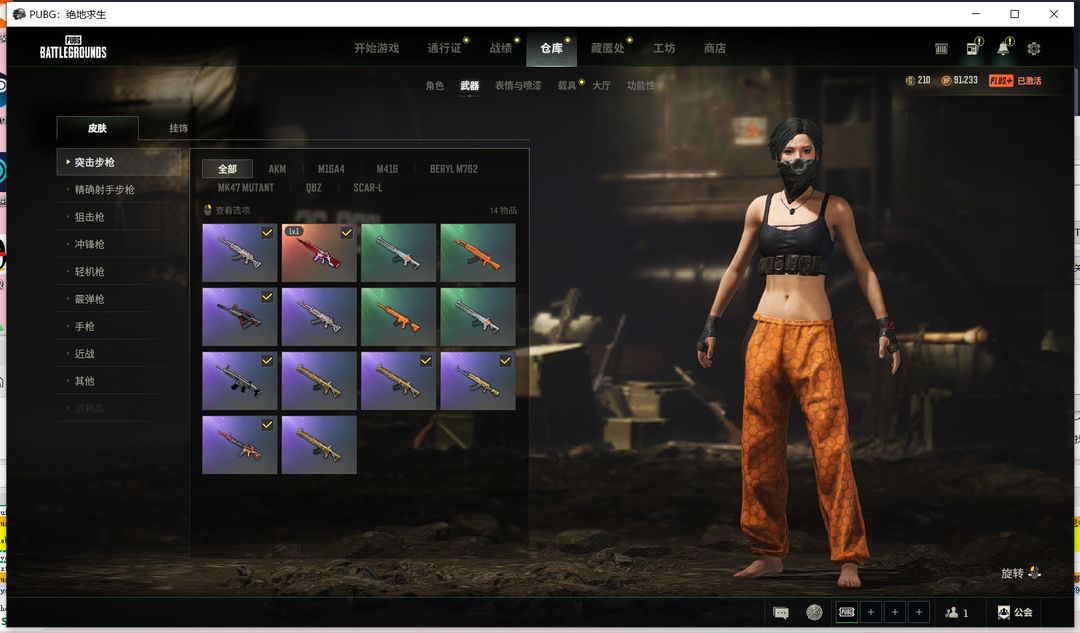The width and height of the screenshot is (1080, 633).
Task: Toggle checkmark on black rifle with red scope
Action: coord(267,297)
